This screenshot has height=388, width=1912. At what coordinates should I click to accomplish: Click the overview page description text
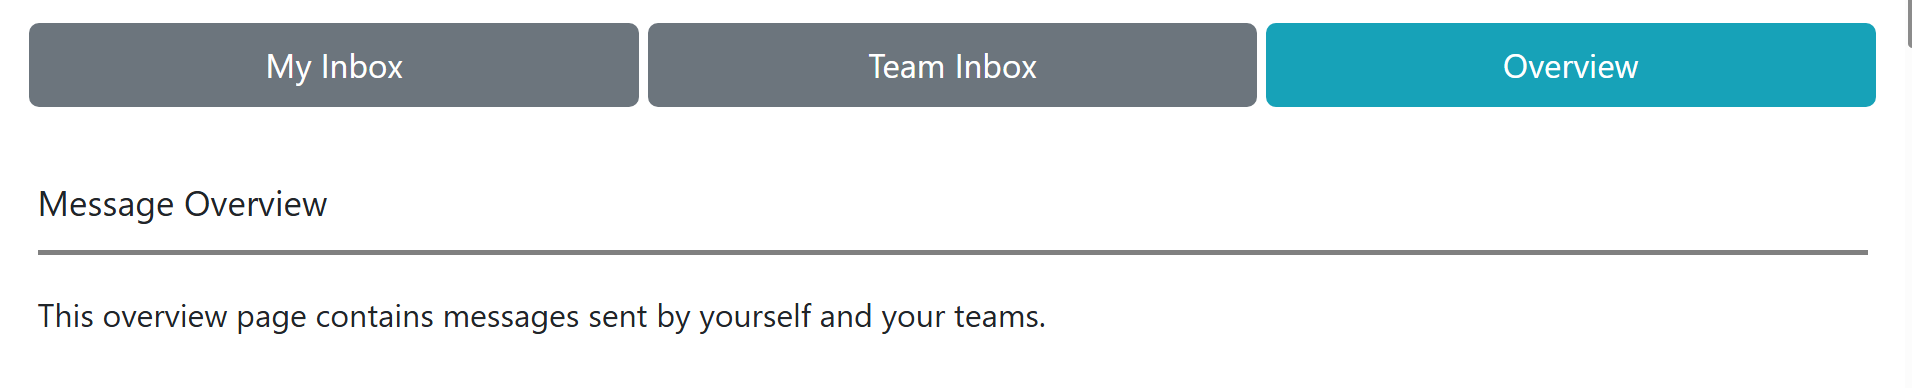(542, 317)
